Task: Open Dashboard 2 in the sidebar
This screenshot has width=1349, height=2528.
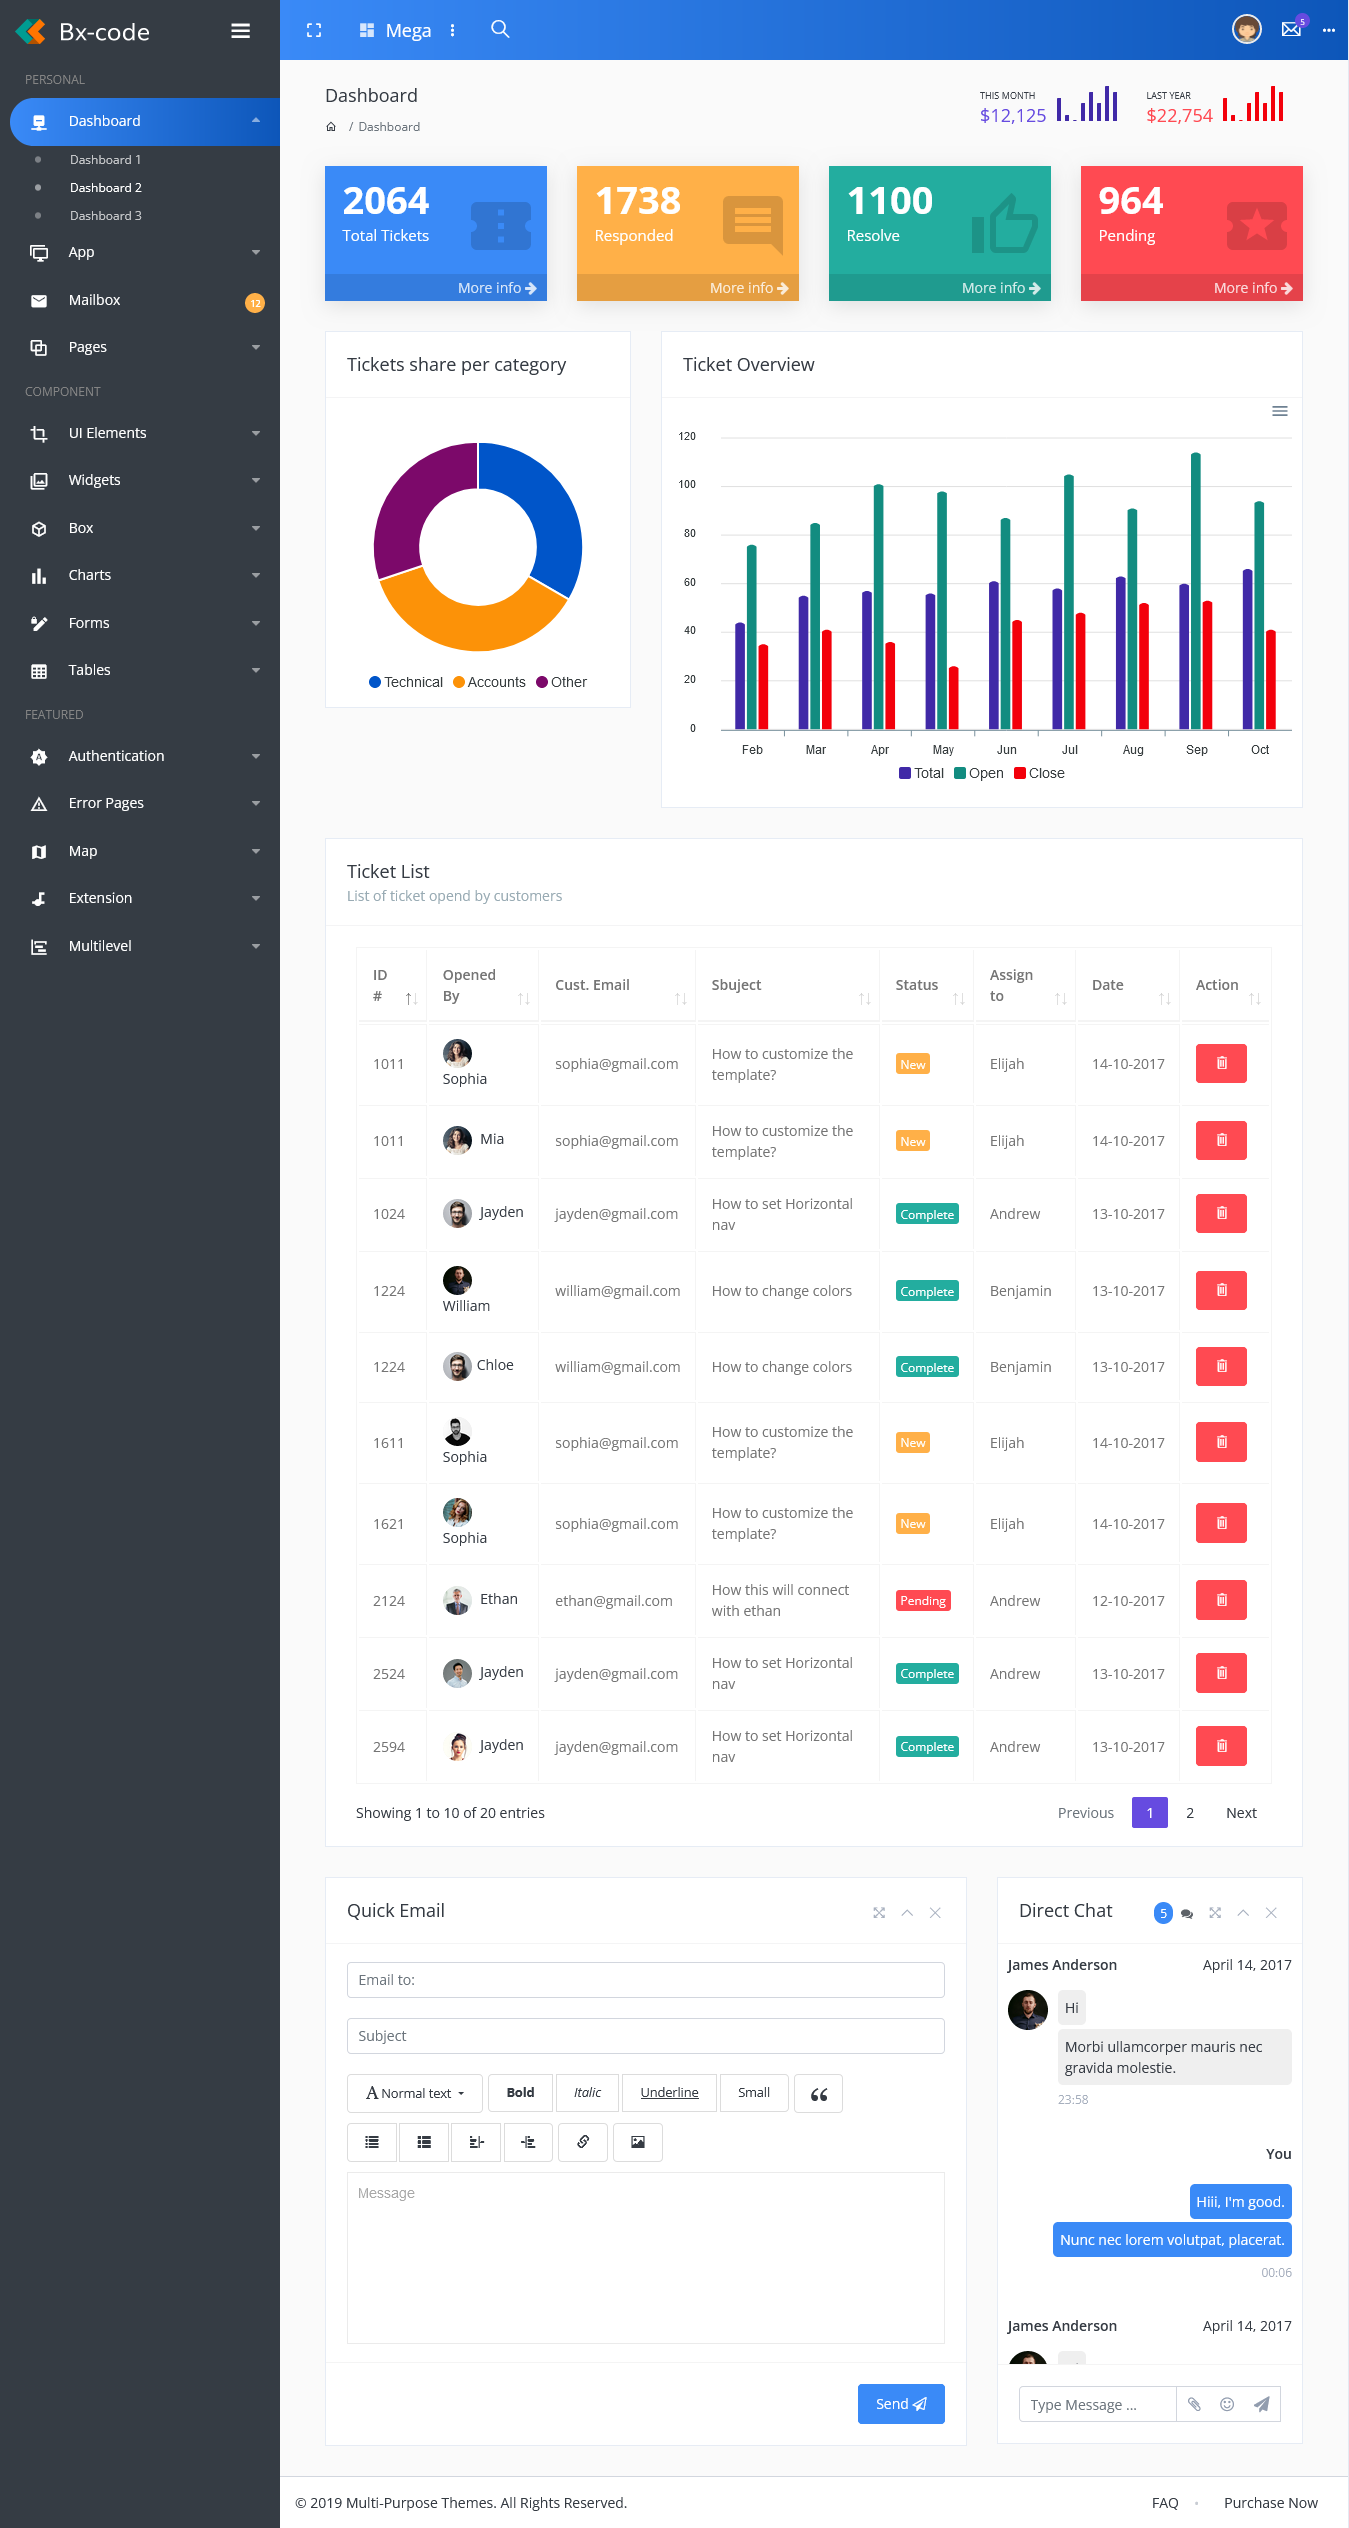Action: tap(106, 188)
